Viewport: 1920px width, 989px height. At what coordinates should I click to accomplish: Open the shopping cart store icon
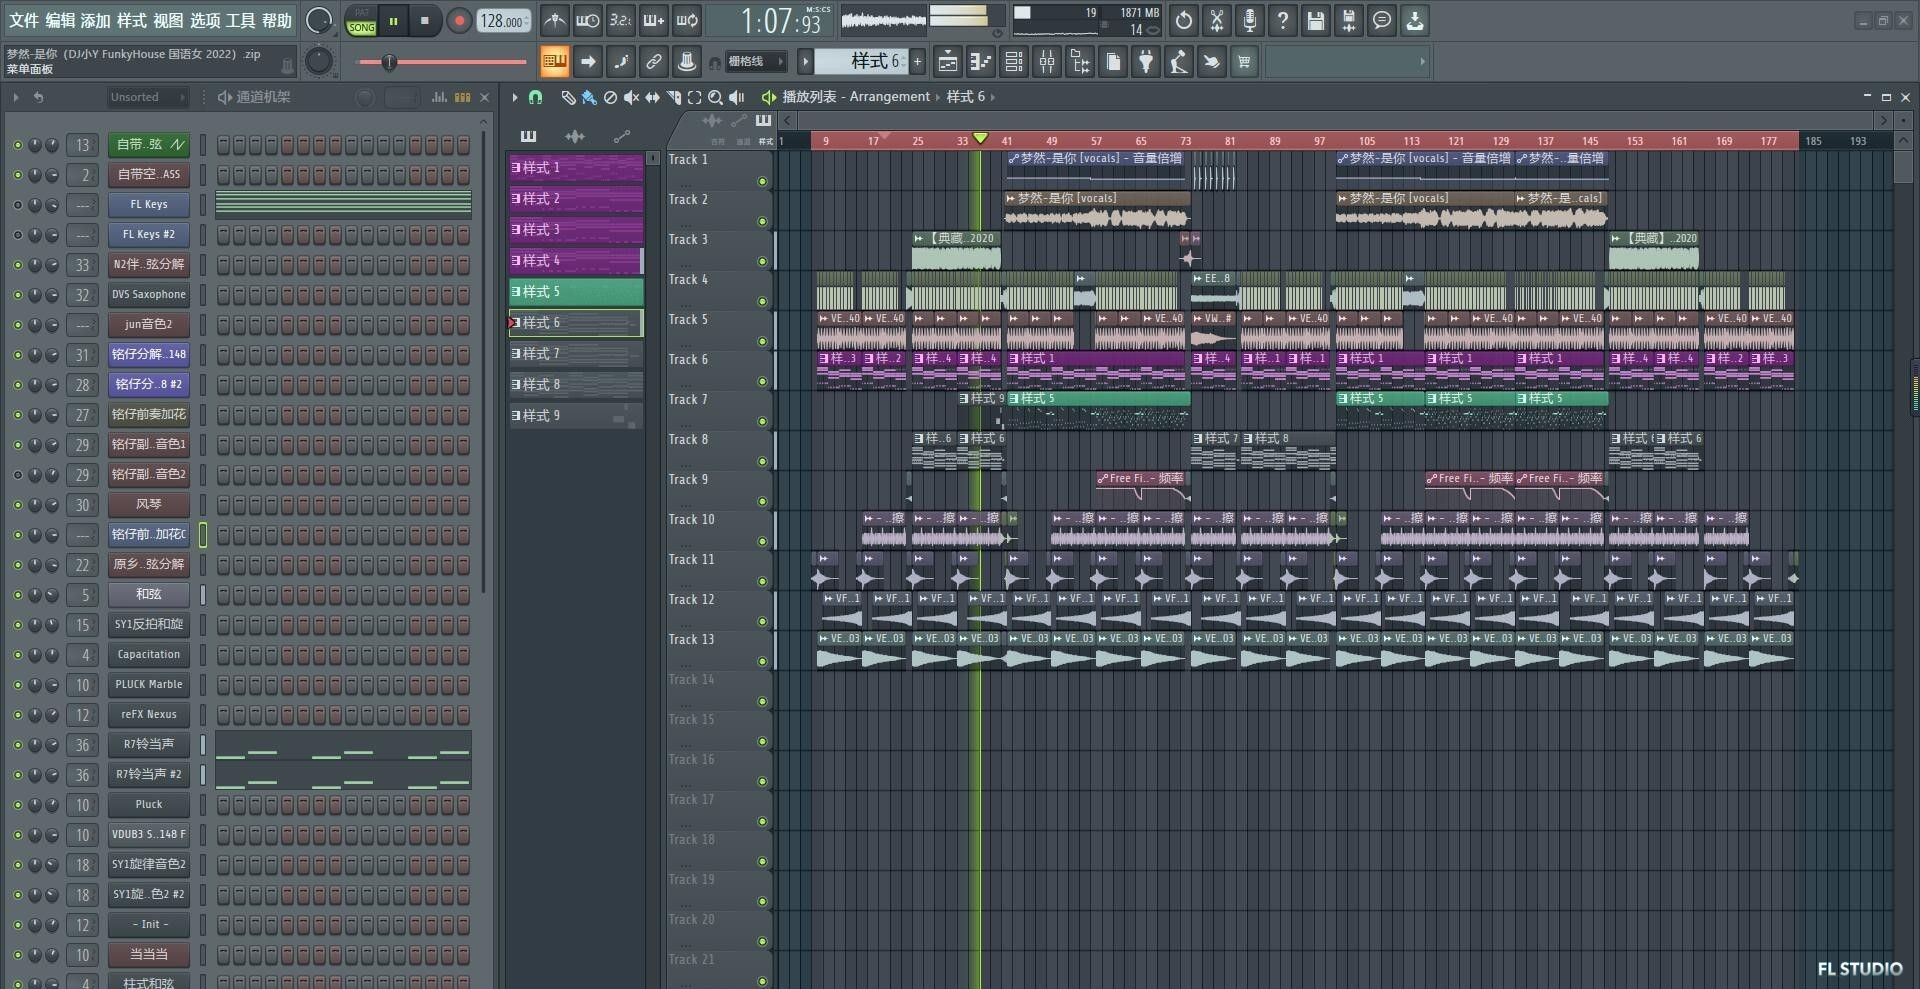point(1244,62)
